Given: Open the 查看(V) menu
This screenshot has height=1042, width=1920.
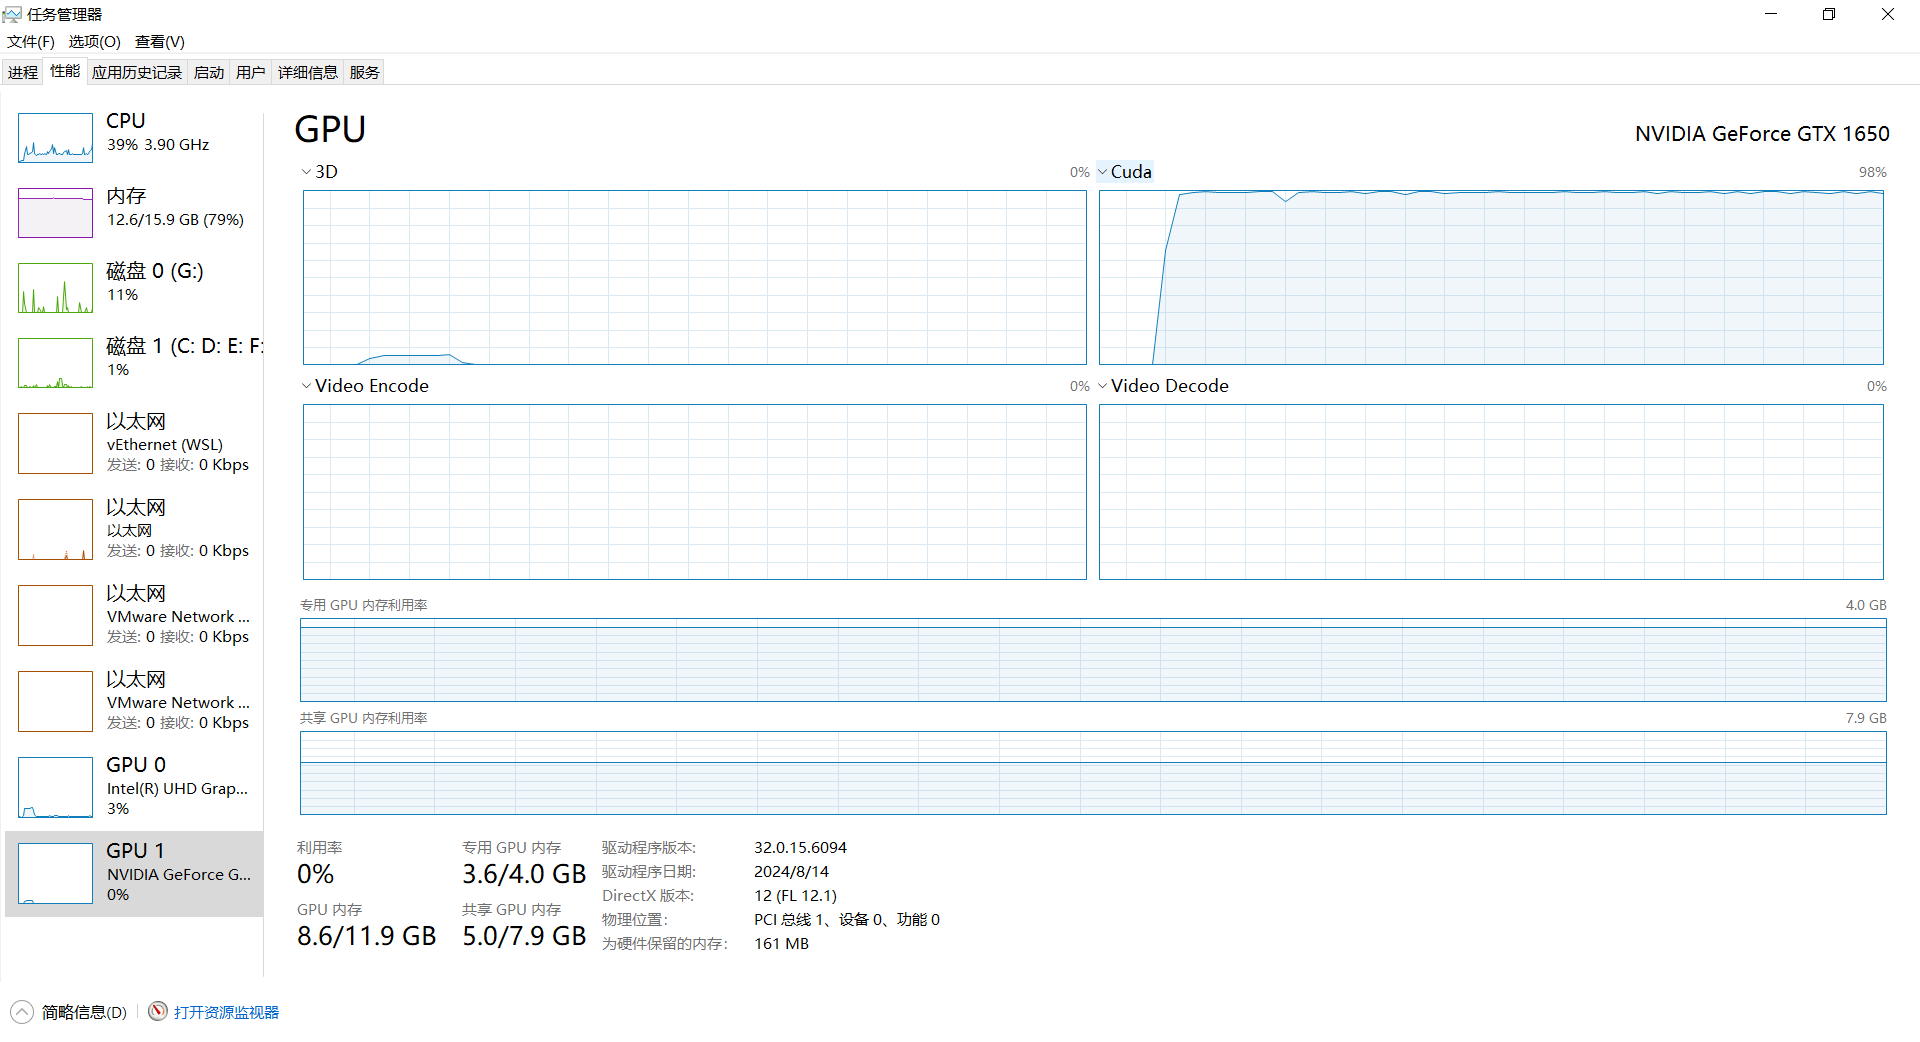Looking at the screenshot, I should pyautogui.click(x=160, y=42).
